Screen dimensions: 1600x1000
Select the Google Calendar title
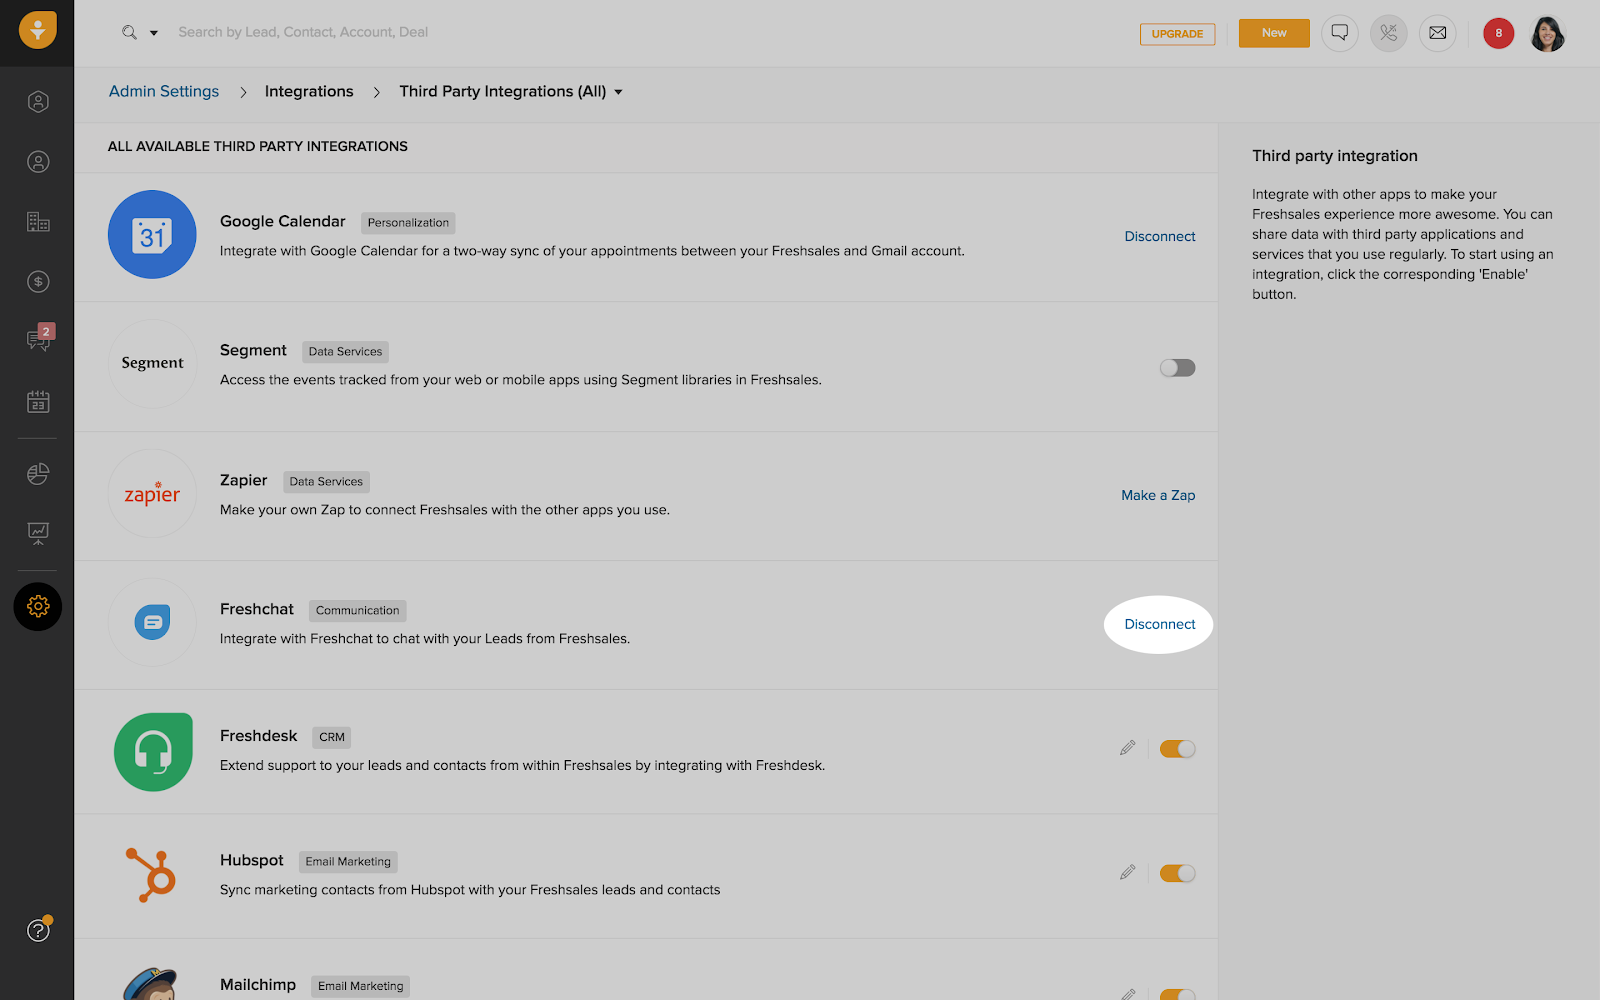coord(283,222)
